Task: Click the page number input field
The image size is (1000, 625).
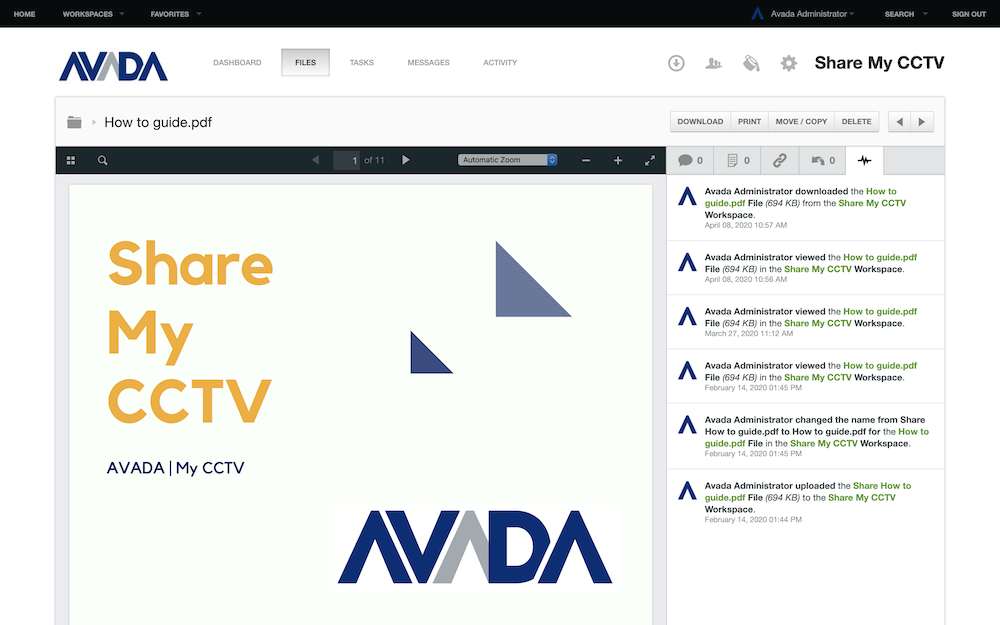Action: click(347, 160)
